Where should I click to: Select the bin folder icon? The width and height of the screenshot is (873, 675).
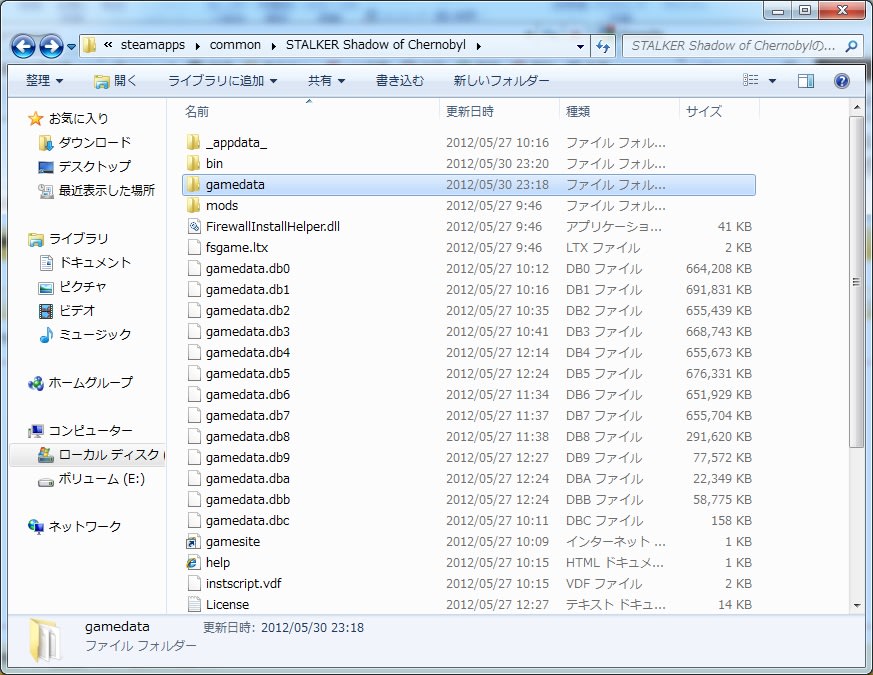coord(193,163)
